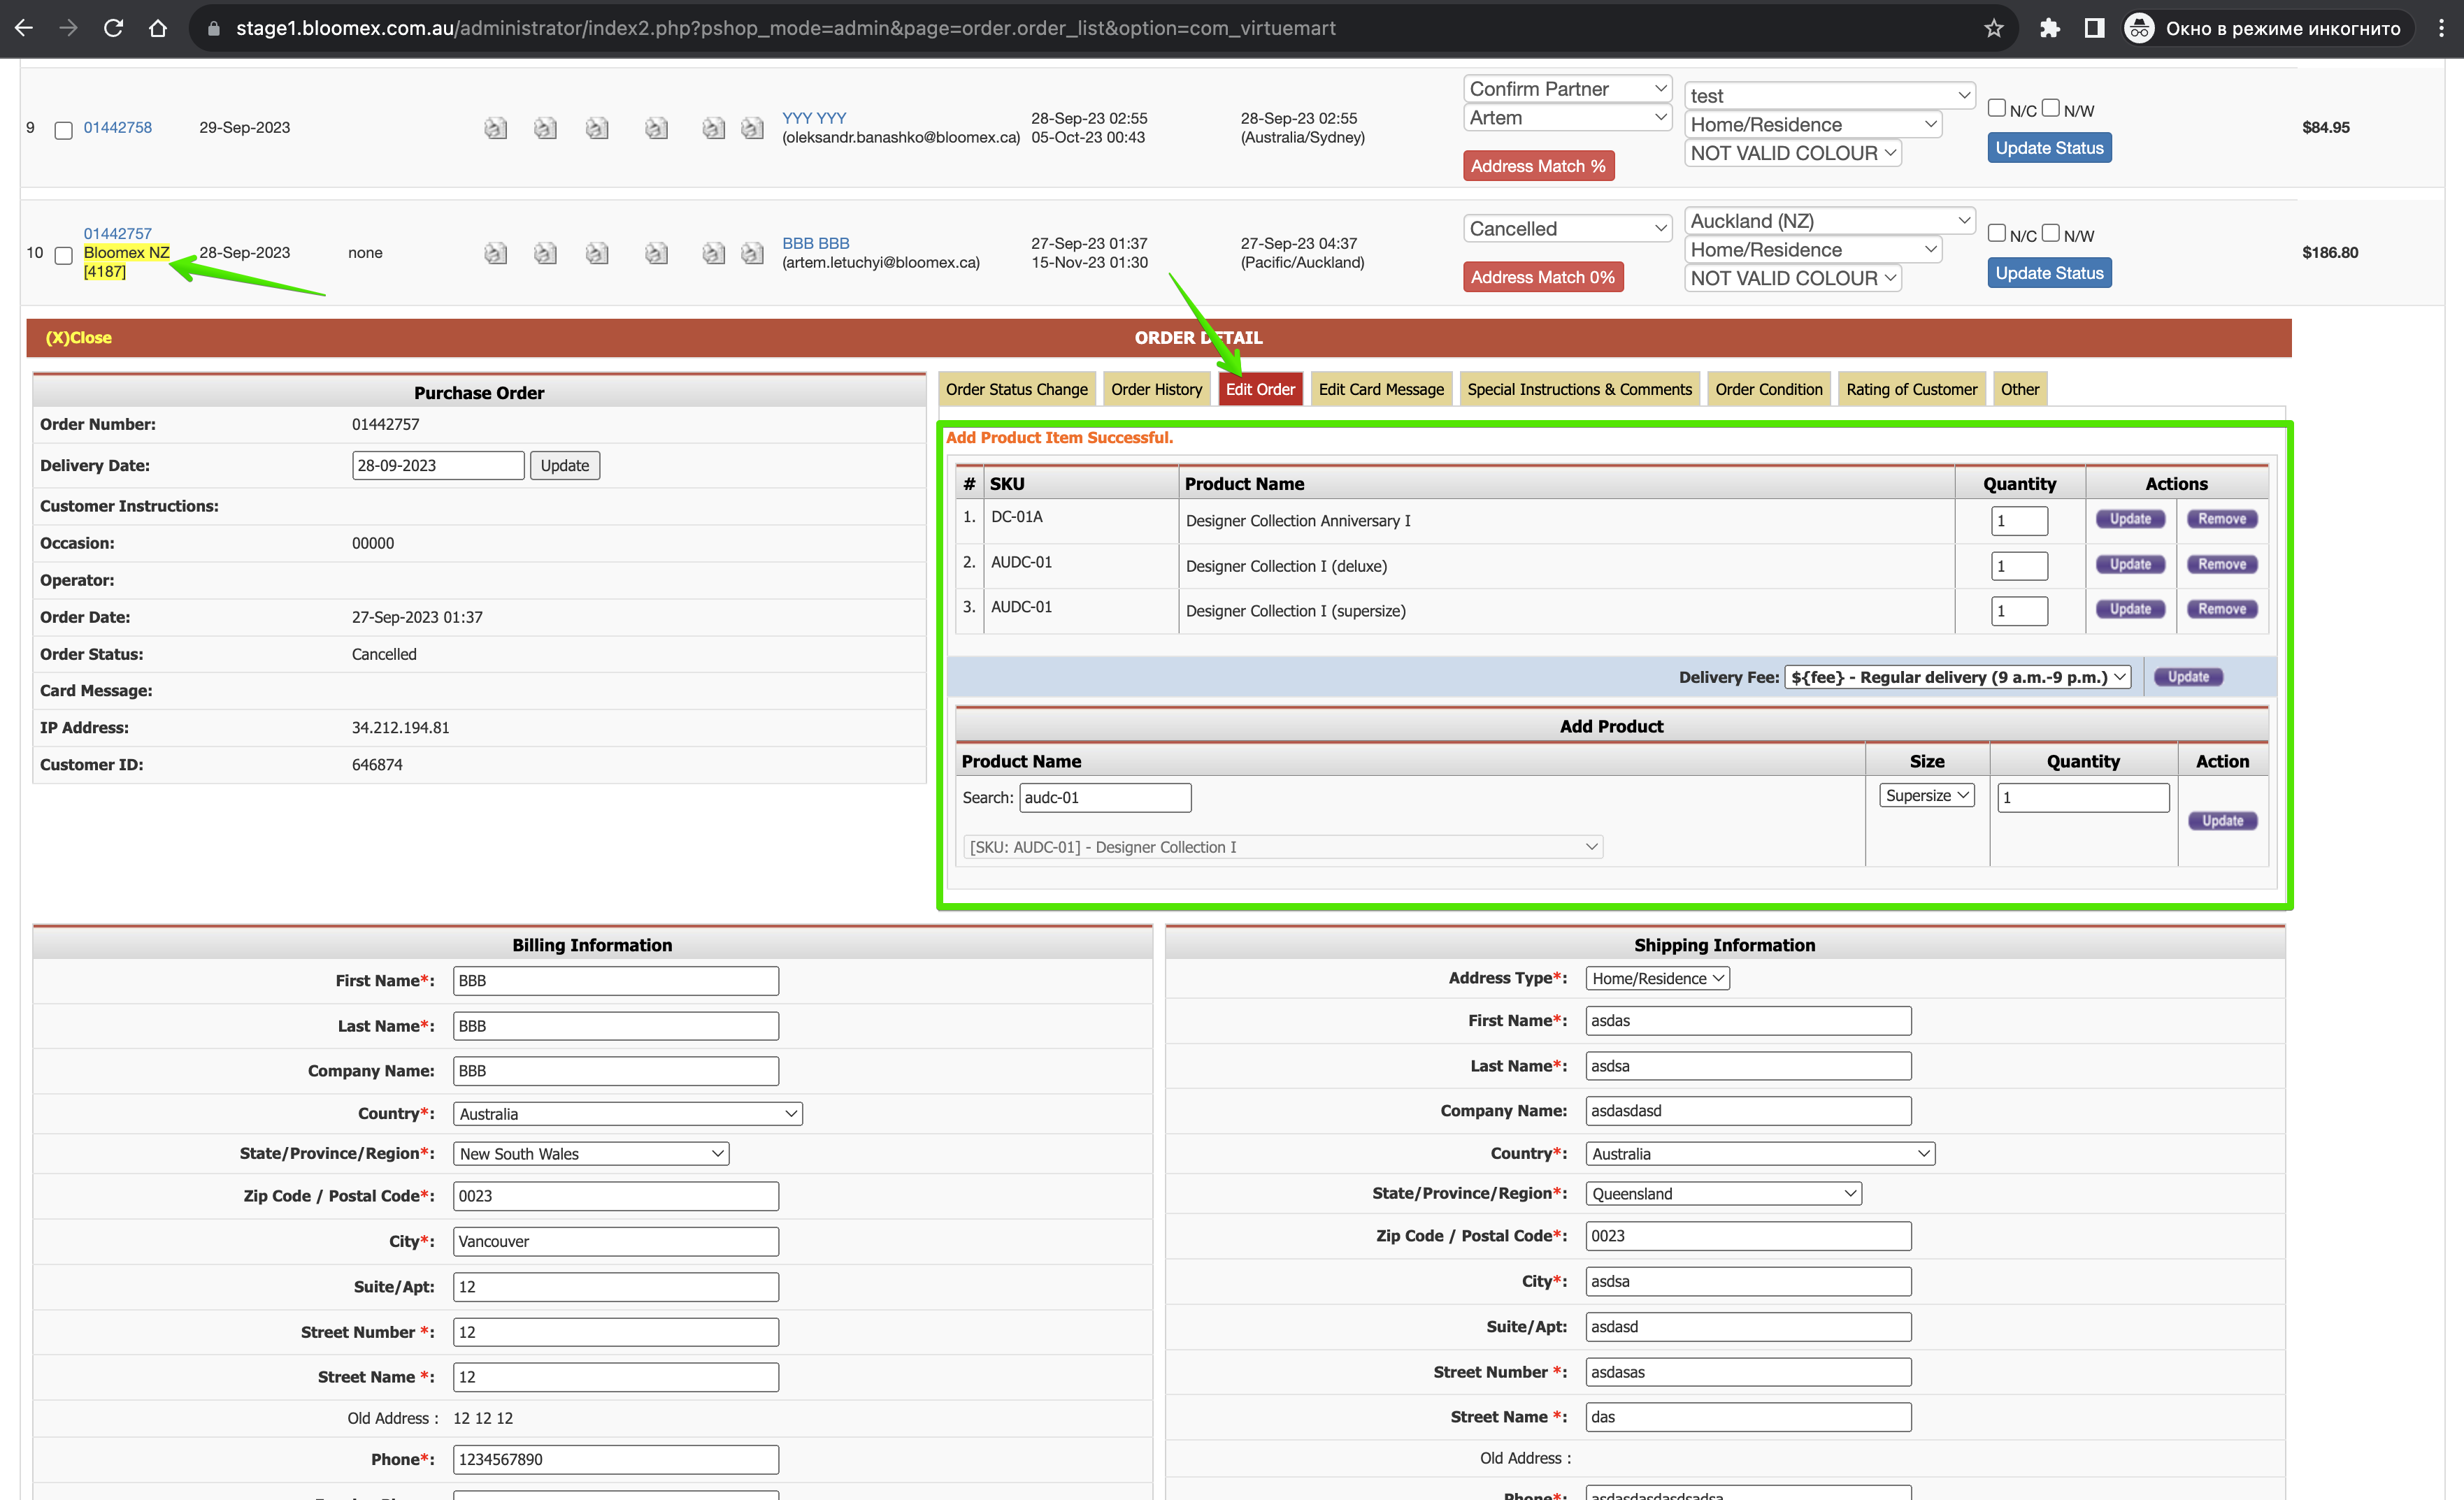The width and height of the screenshot is (2464, 1500).
Task: Bookmark this page with the star icon
Action: pos(1994,28)
